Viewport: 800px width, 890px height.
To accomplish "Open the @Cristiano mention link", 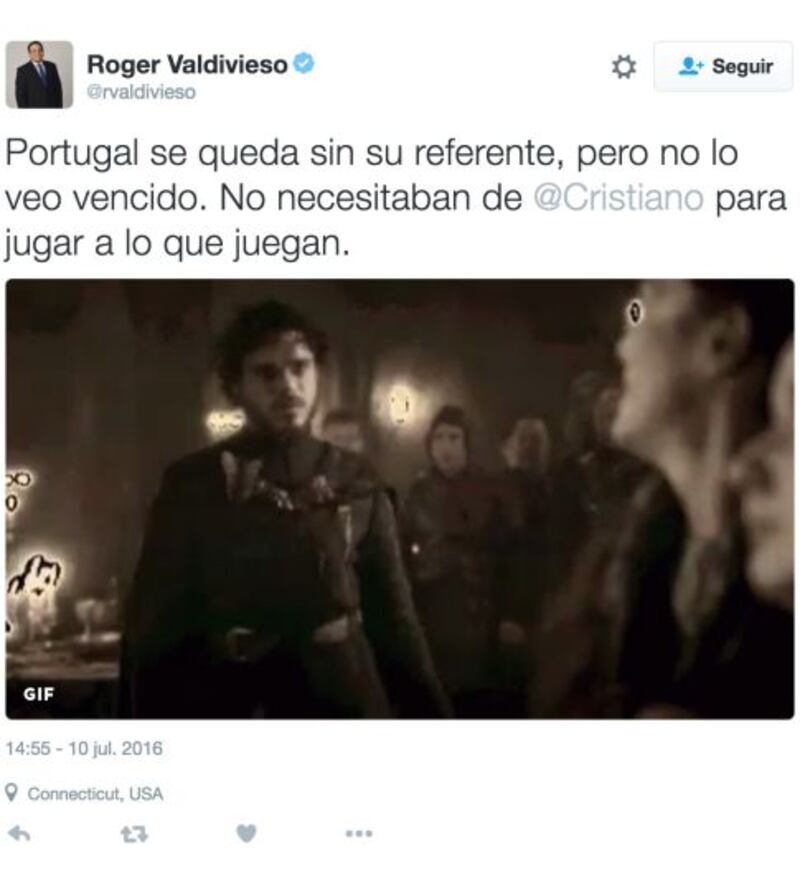I will 618,198.
